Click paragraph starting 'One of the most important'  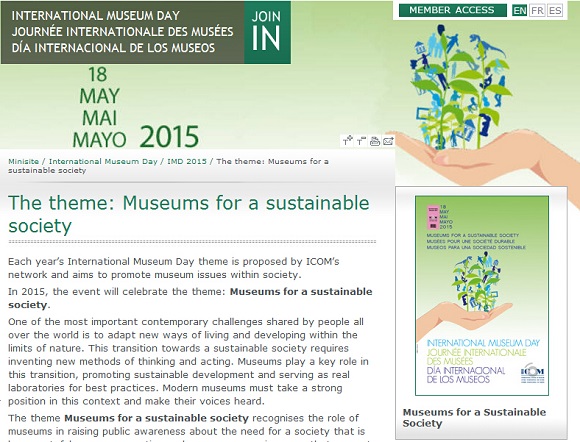tap(188, 361)
